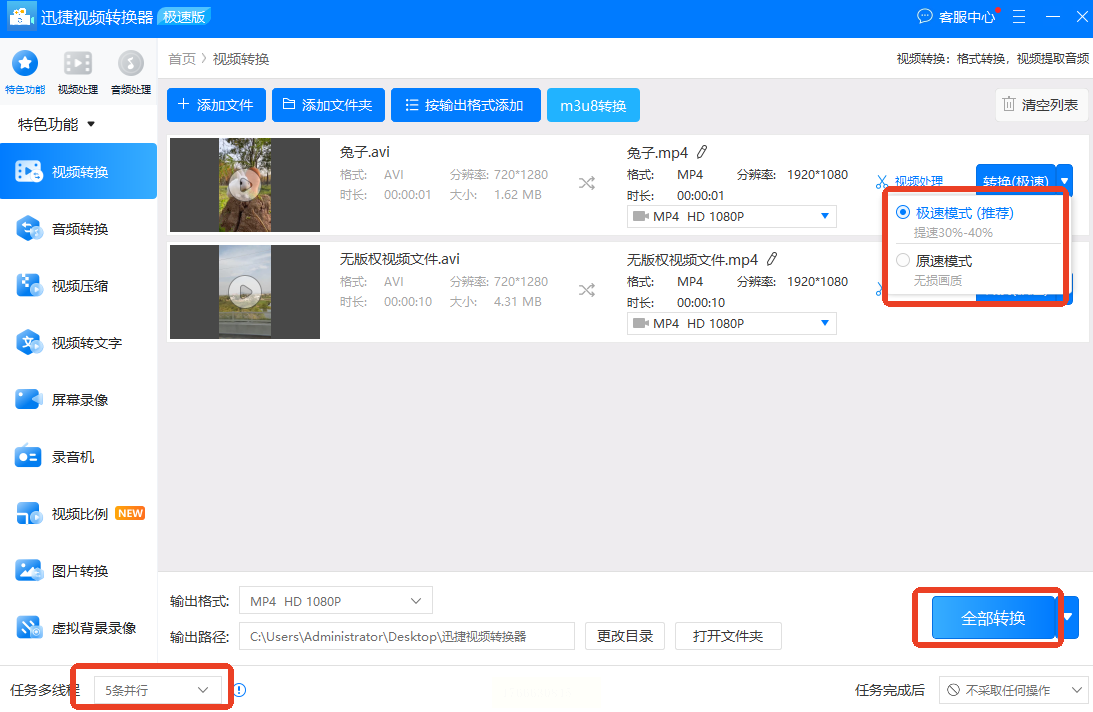Click the blue info icon beside 5条并行
1093x712 pixels.
pos(240,690)
